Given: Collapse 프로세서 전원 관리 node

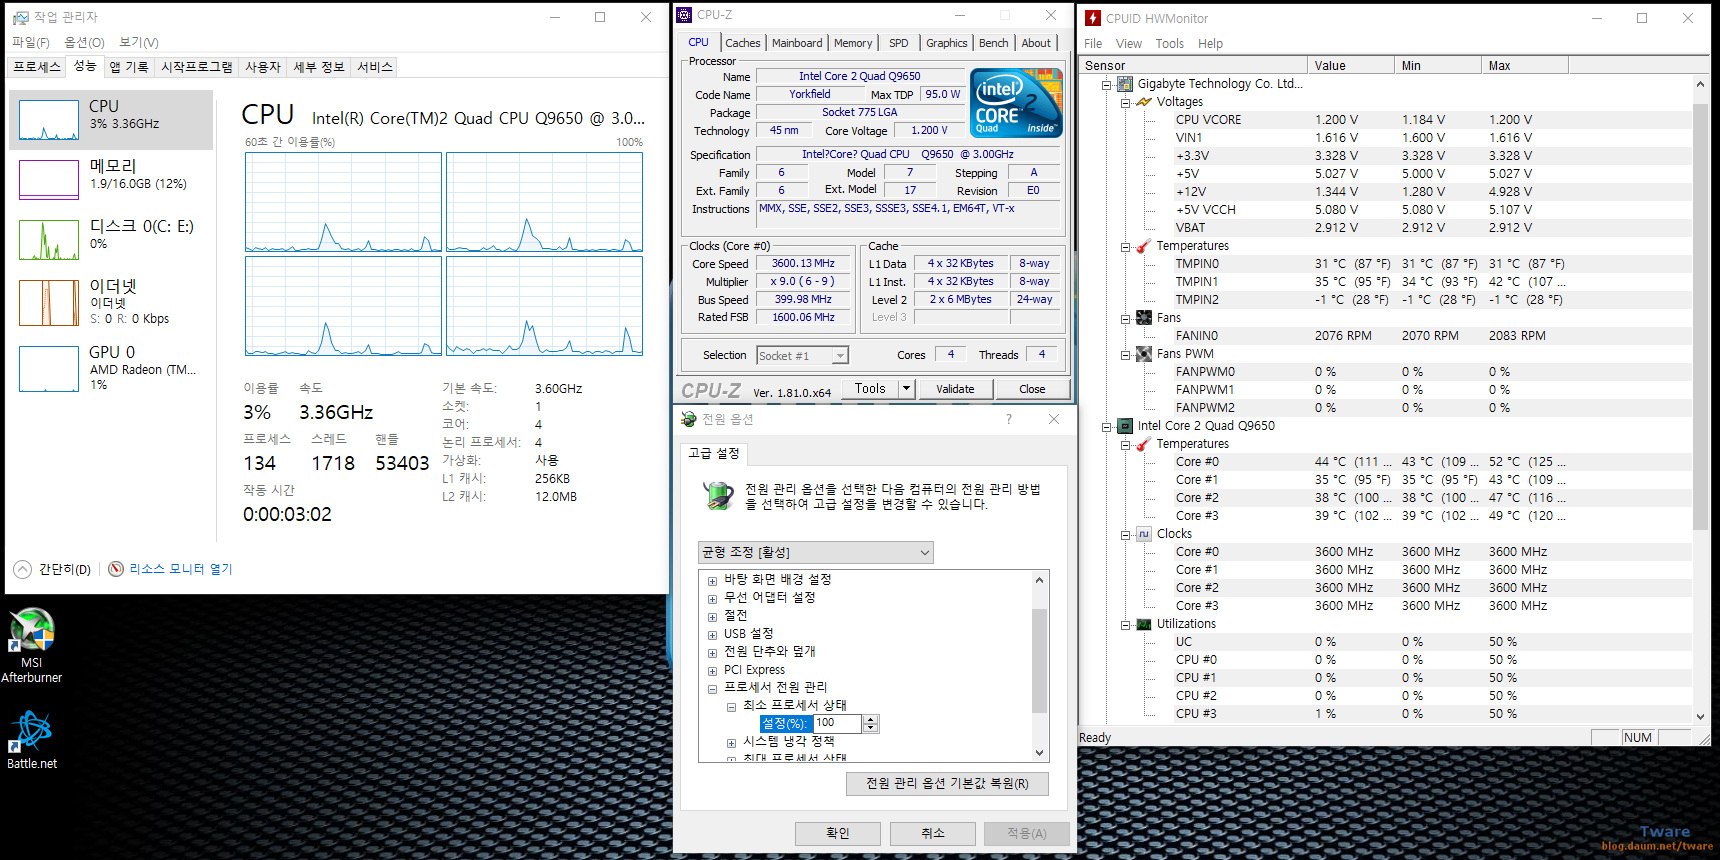Looking at the screenshot, I should click(x=712, y=689).
